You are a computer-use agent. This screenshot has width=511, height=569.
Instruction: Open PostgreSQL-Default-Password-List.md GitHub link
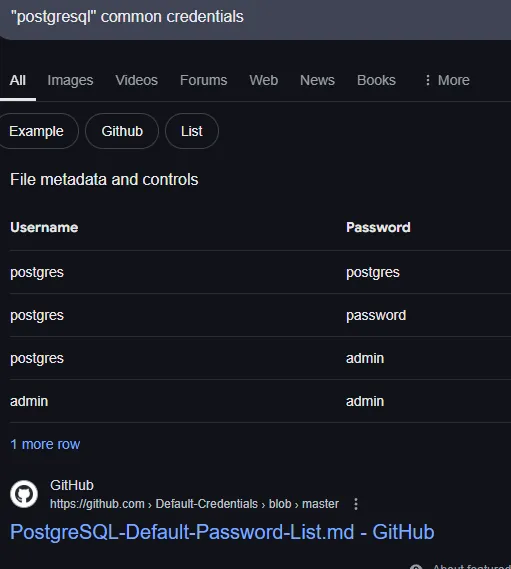click(222, 532)
